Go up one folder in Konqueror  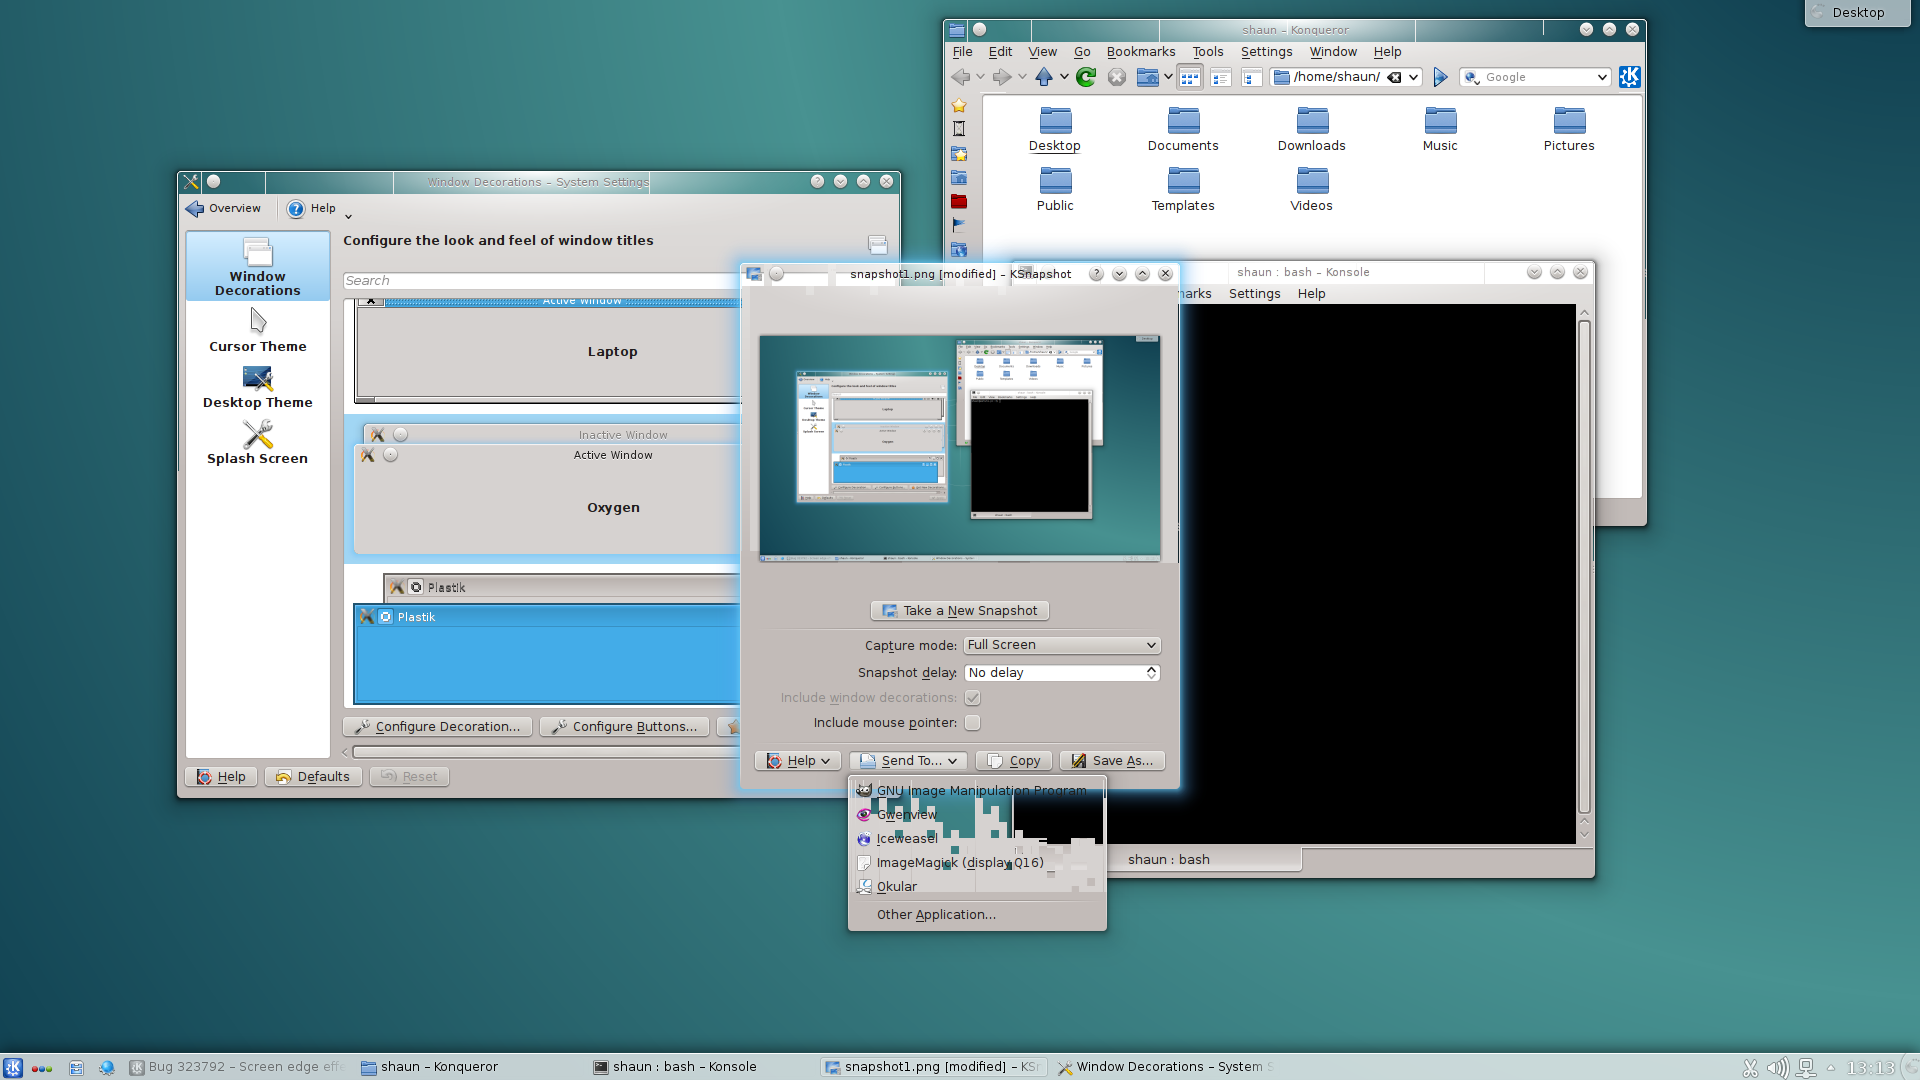click(x=1044, y=77)
